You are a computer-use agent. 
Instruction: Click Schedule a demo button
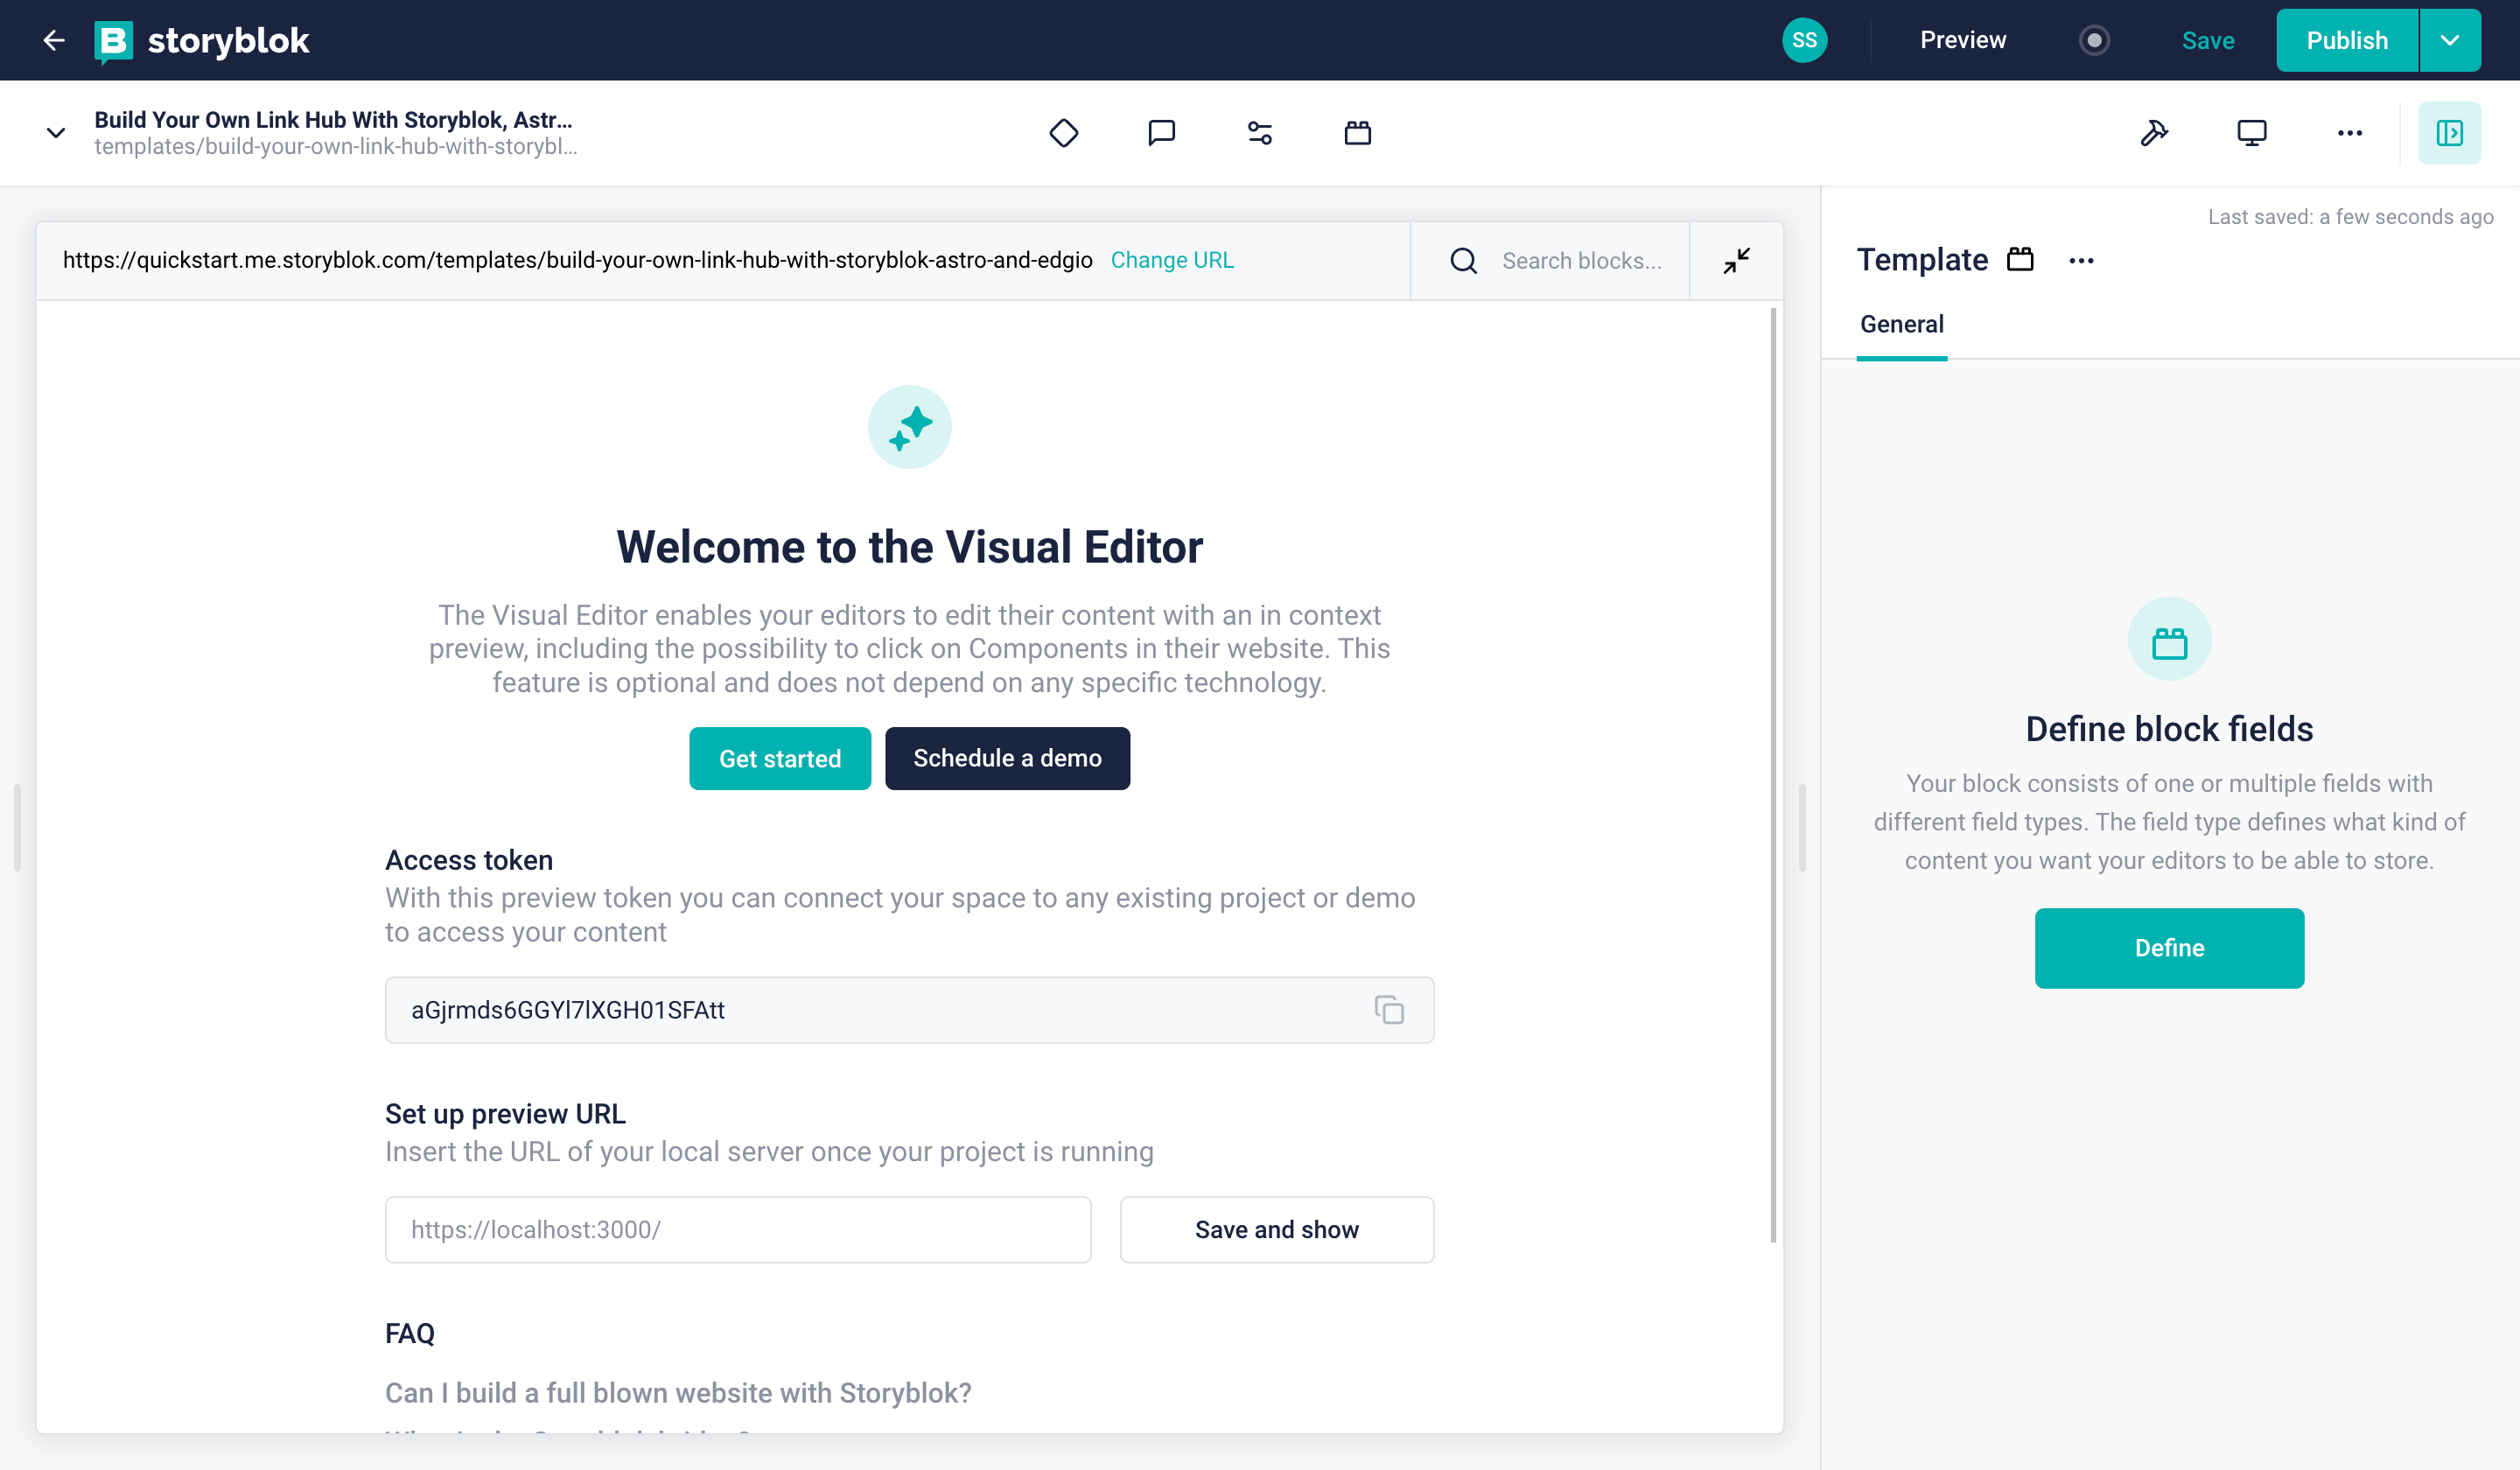pos(1006,758)
